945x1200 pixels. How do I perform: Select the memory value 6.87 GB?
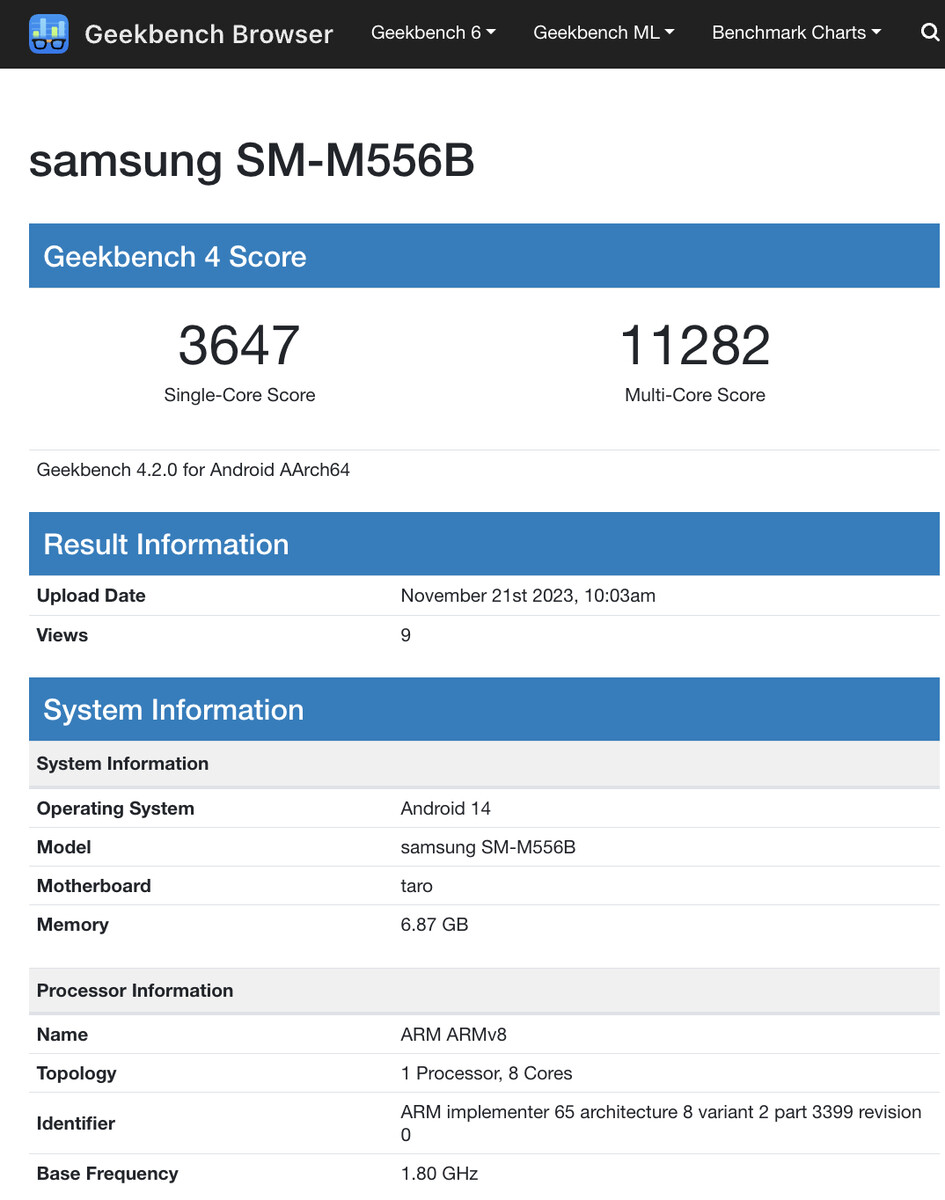(434, 925)
